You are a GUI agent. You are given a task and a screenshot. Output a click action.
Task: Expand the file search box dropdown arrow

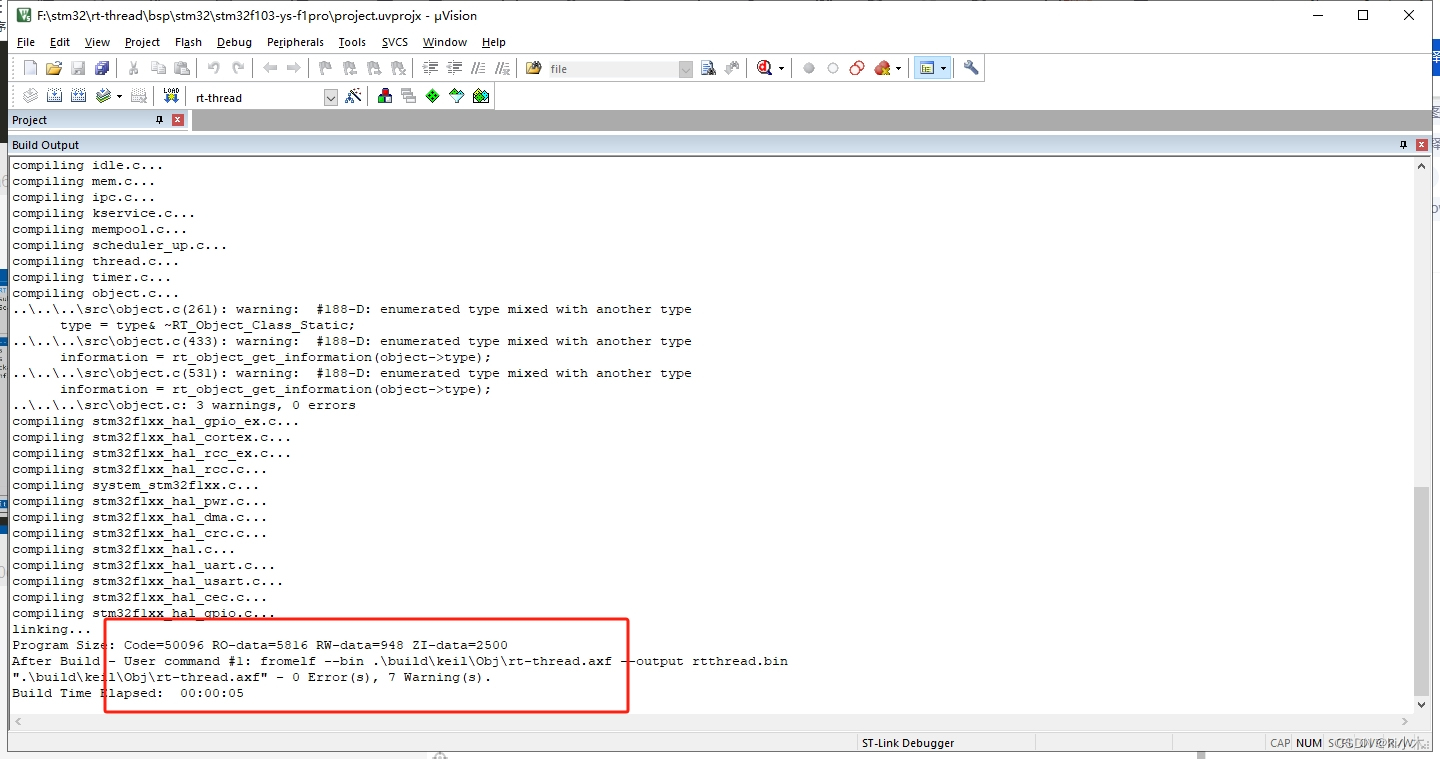pyautogui.click(x=686, y=68)
